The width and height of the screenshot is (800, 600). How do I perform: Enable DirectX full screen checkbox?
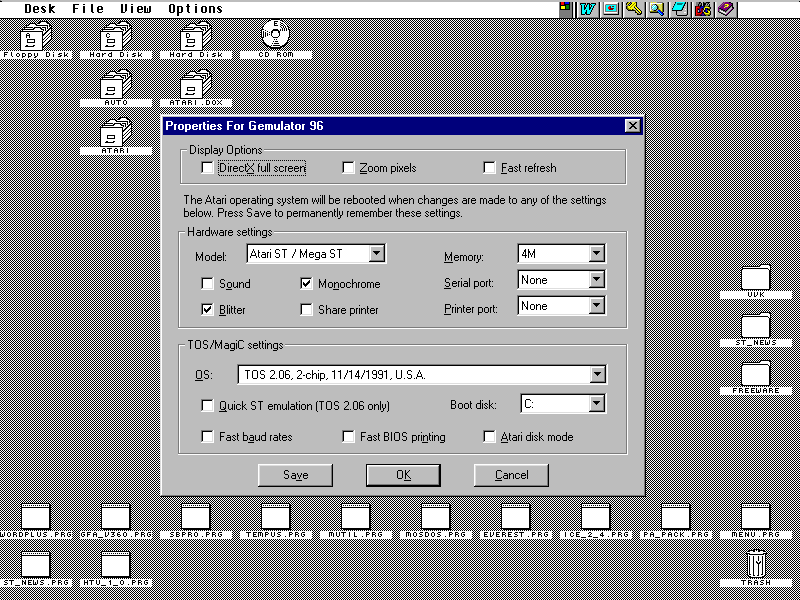[x=207, y=167]
